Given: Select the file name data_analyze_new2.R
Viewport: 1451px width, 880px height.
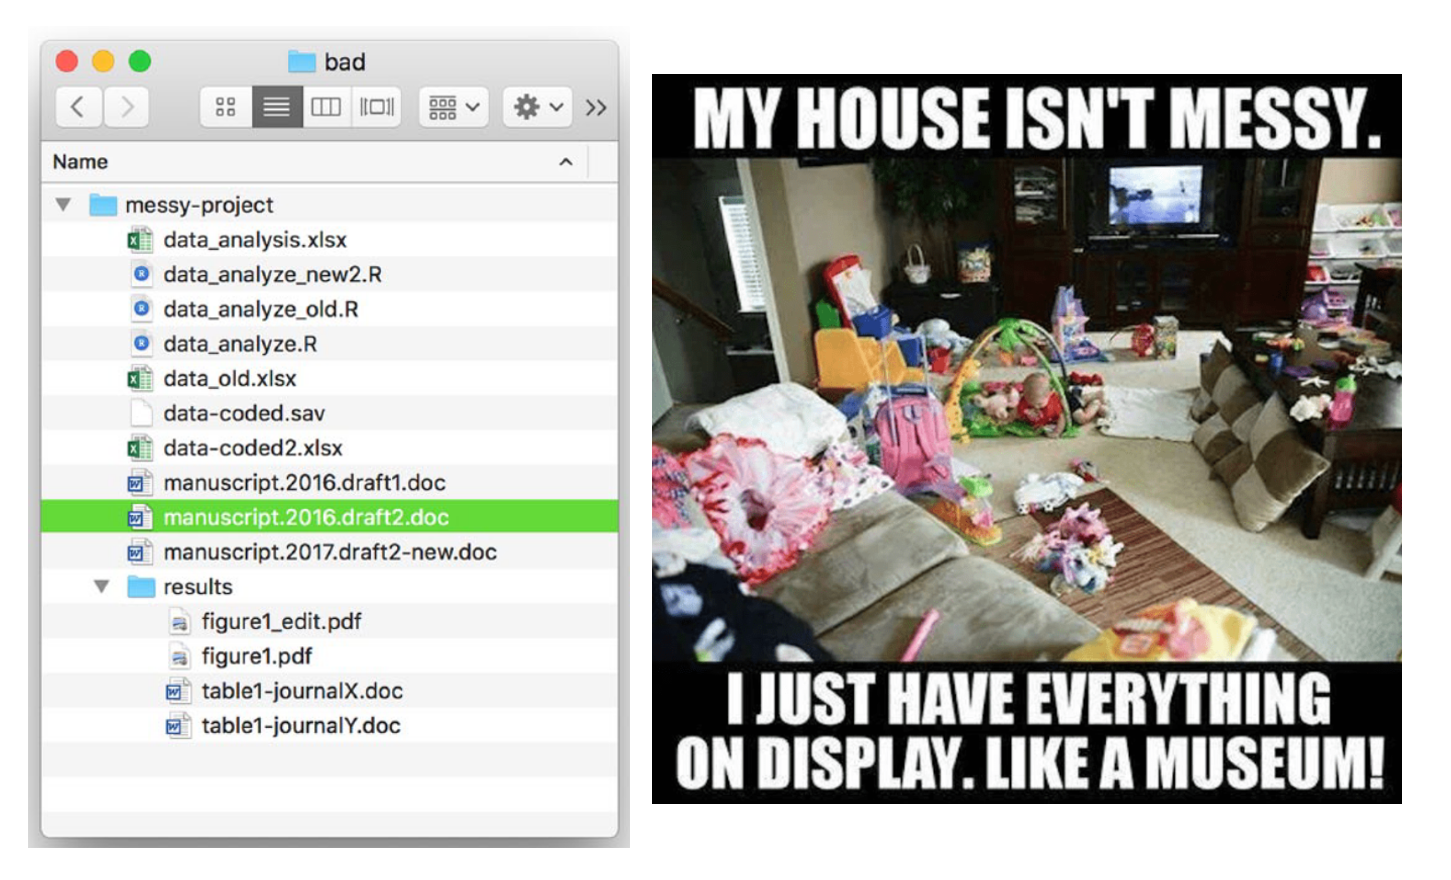Looking at the screenshot, I should [273, 274].
